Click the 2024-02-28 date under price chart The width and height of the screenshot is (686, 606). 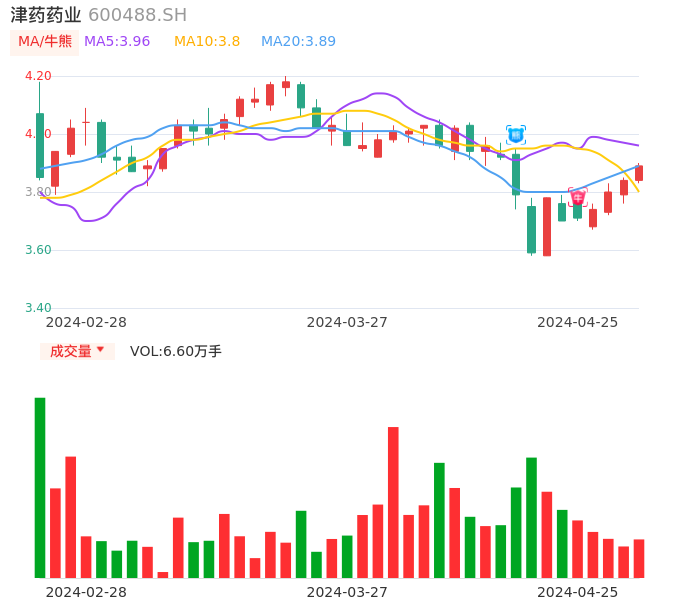click(87, 322)
